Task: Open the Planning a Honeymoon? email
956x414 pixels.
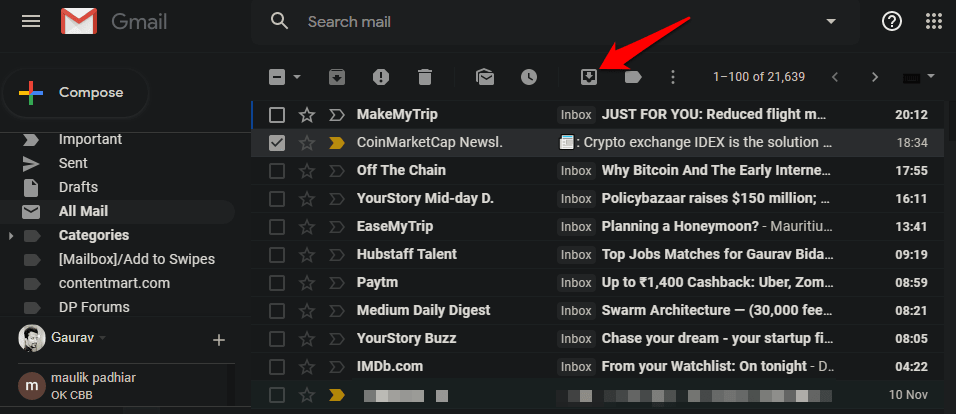Action: 599,227
